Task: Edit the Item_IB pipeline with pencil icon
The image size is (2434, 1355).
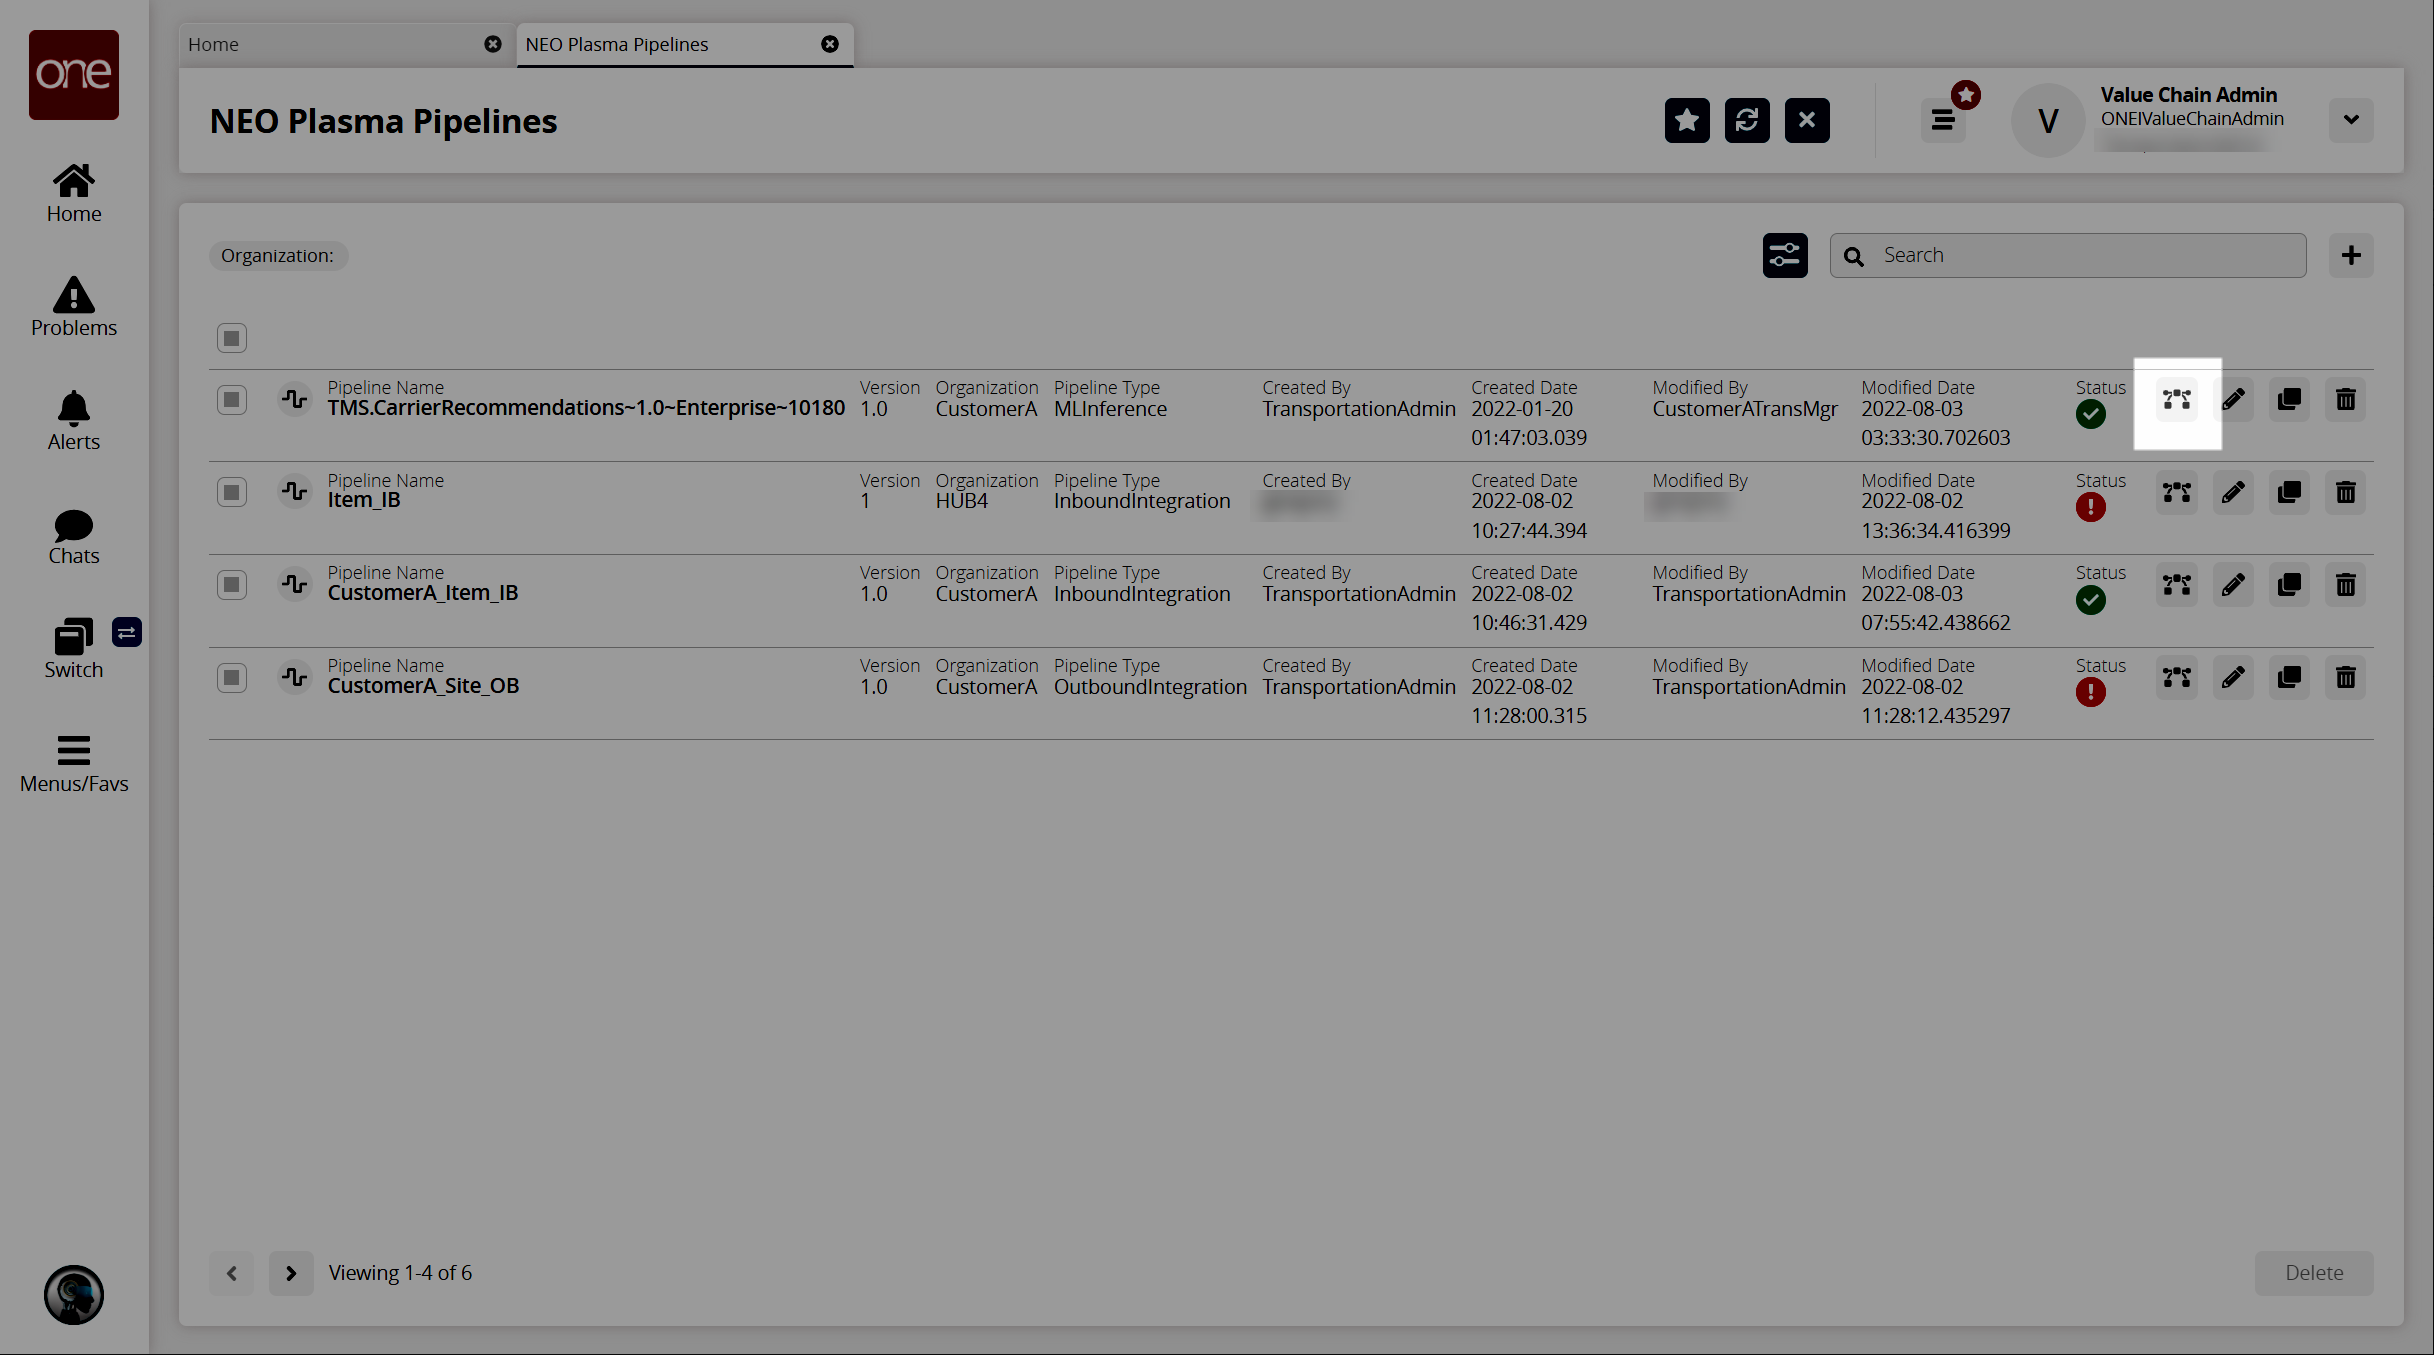Action: coord(2233,493)
